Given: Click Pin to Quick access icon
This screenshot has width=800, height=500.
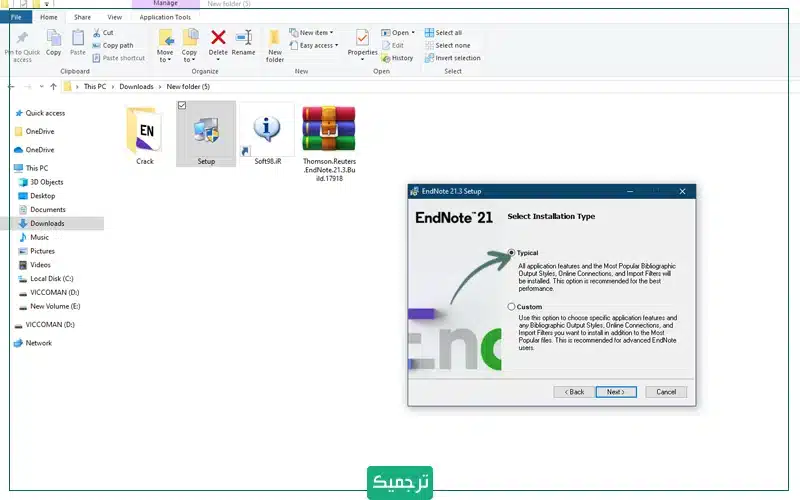Looking at the screenshot, I should pyautogui.click(x=22, y=38).
